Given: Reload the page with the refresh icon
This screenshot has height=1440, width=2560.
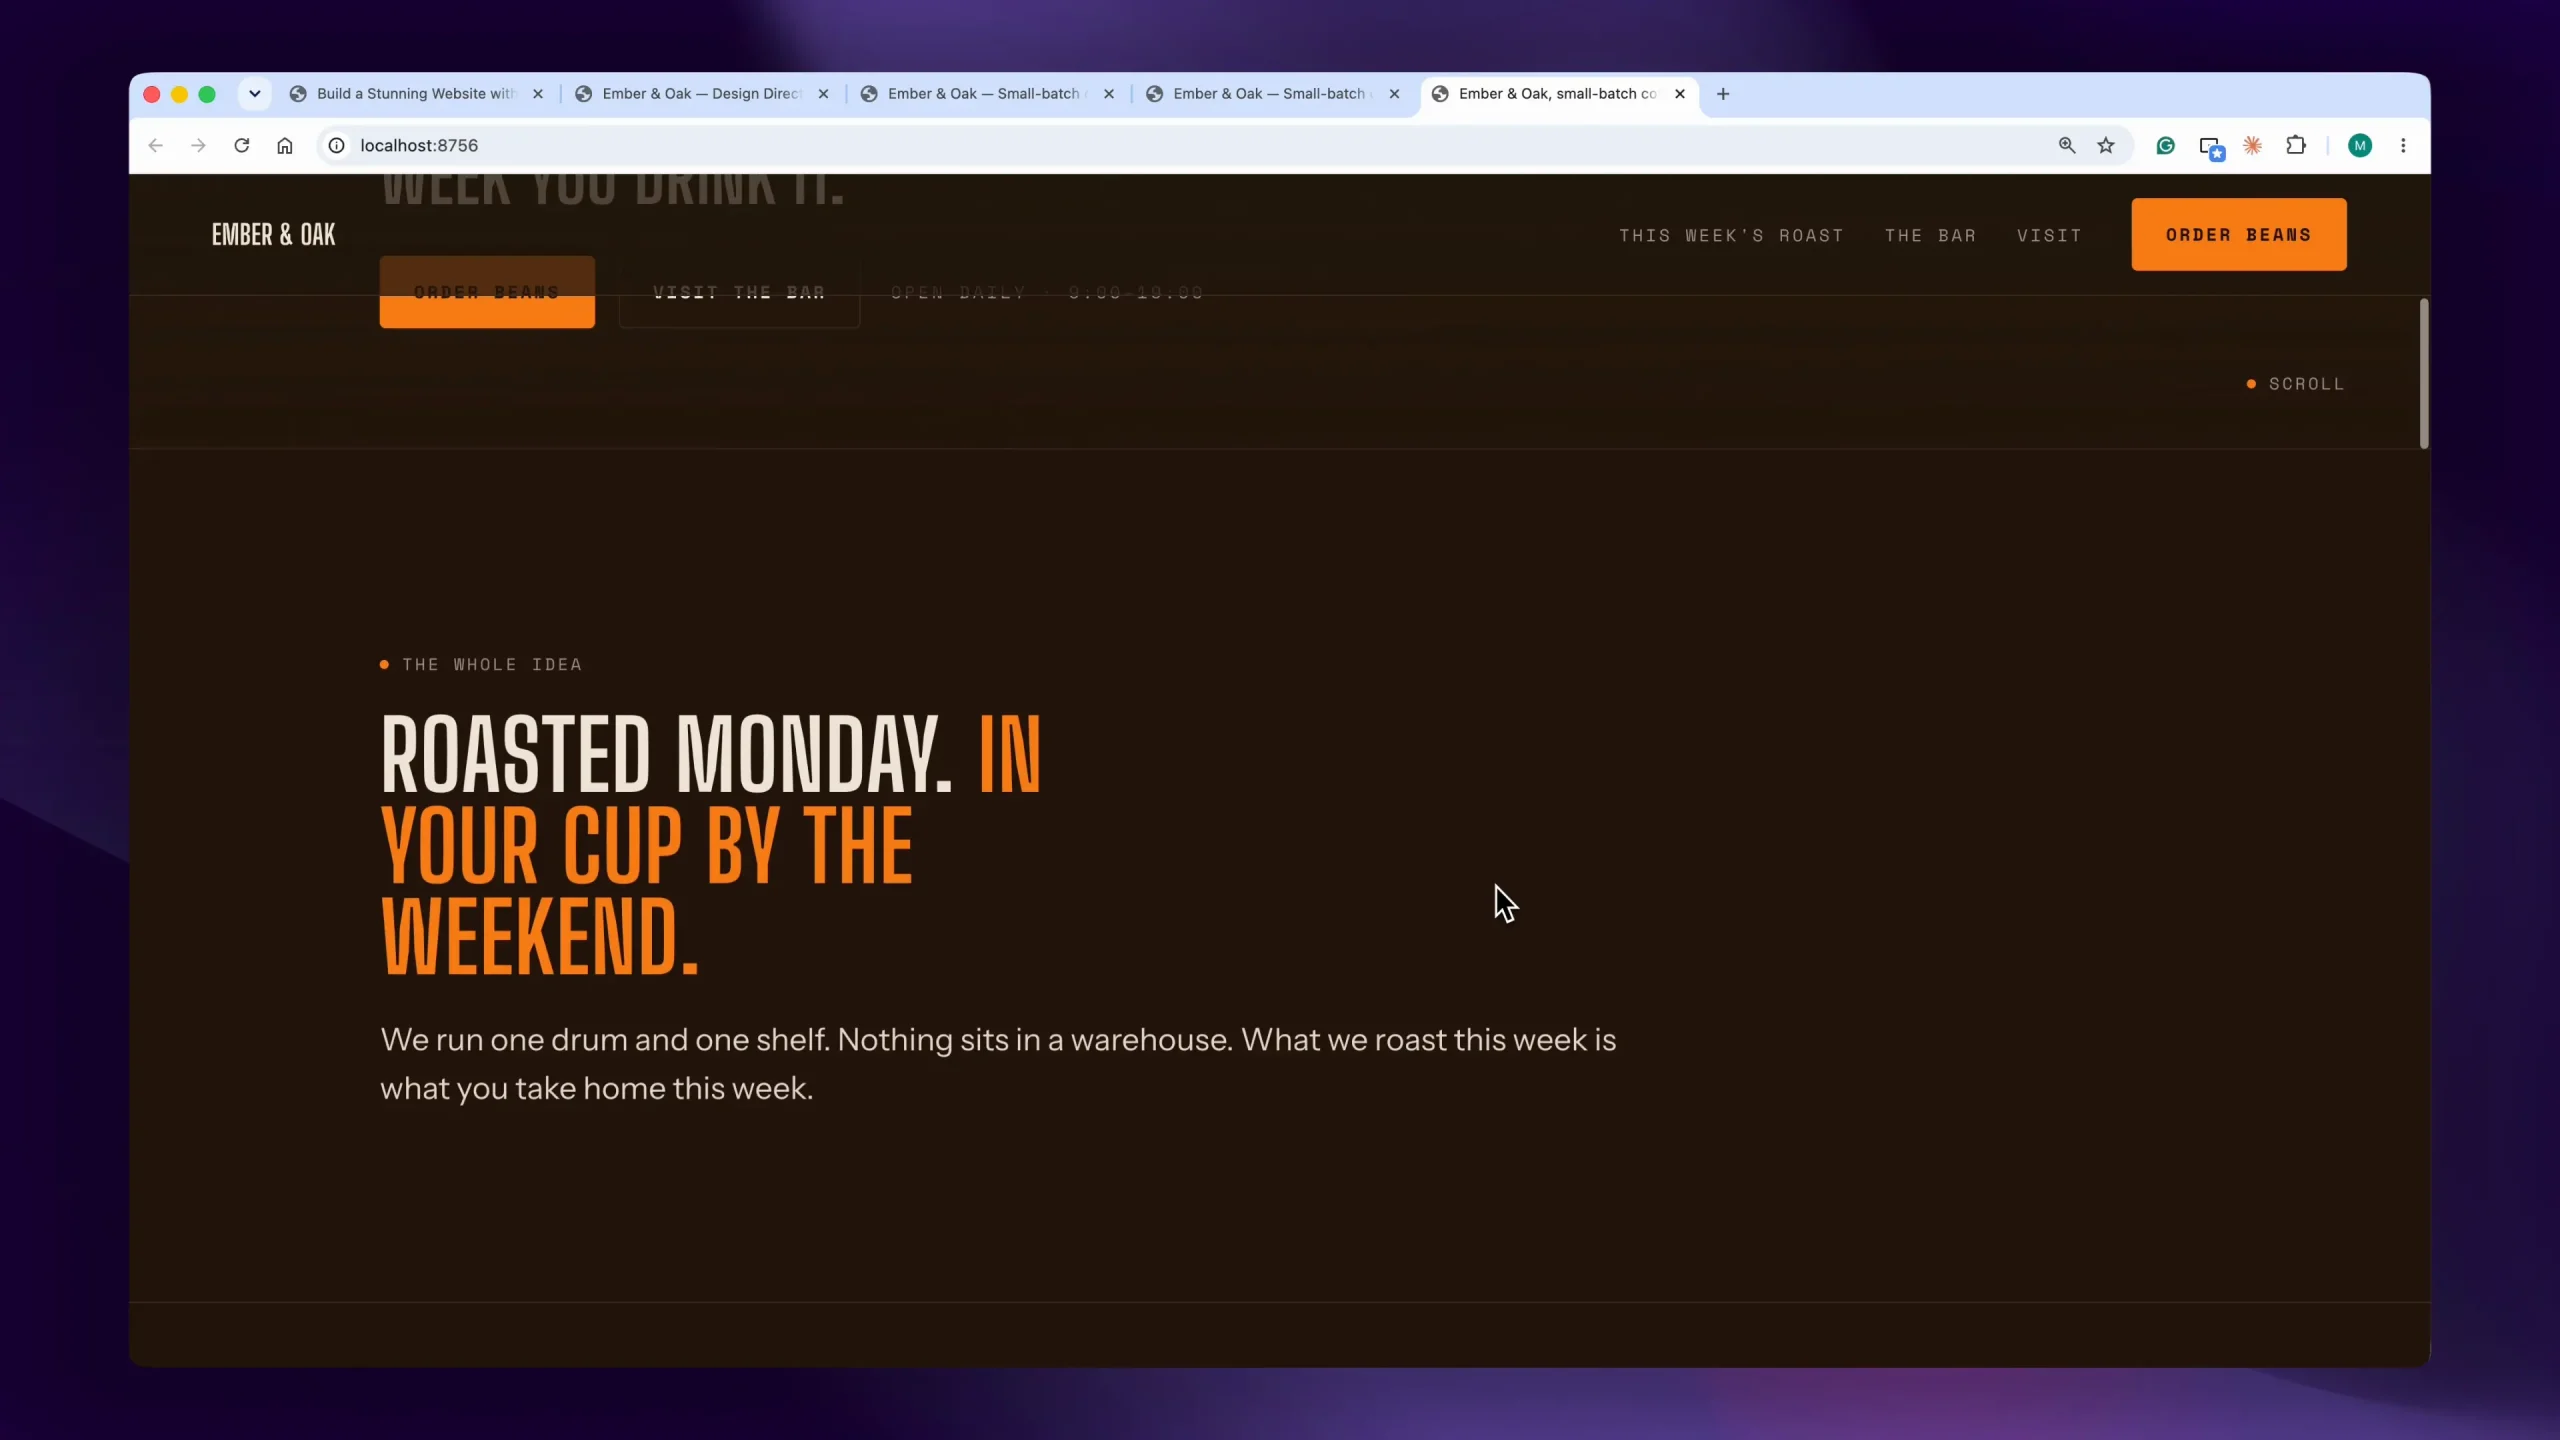Looking at the screenshot, I should (241, 146).
